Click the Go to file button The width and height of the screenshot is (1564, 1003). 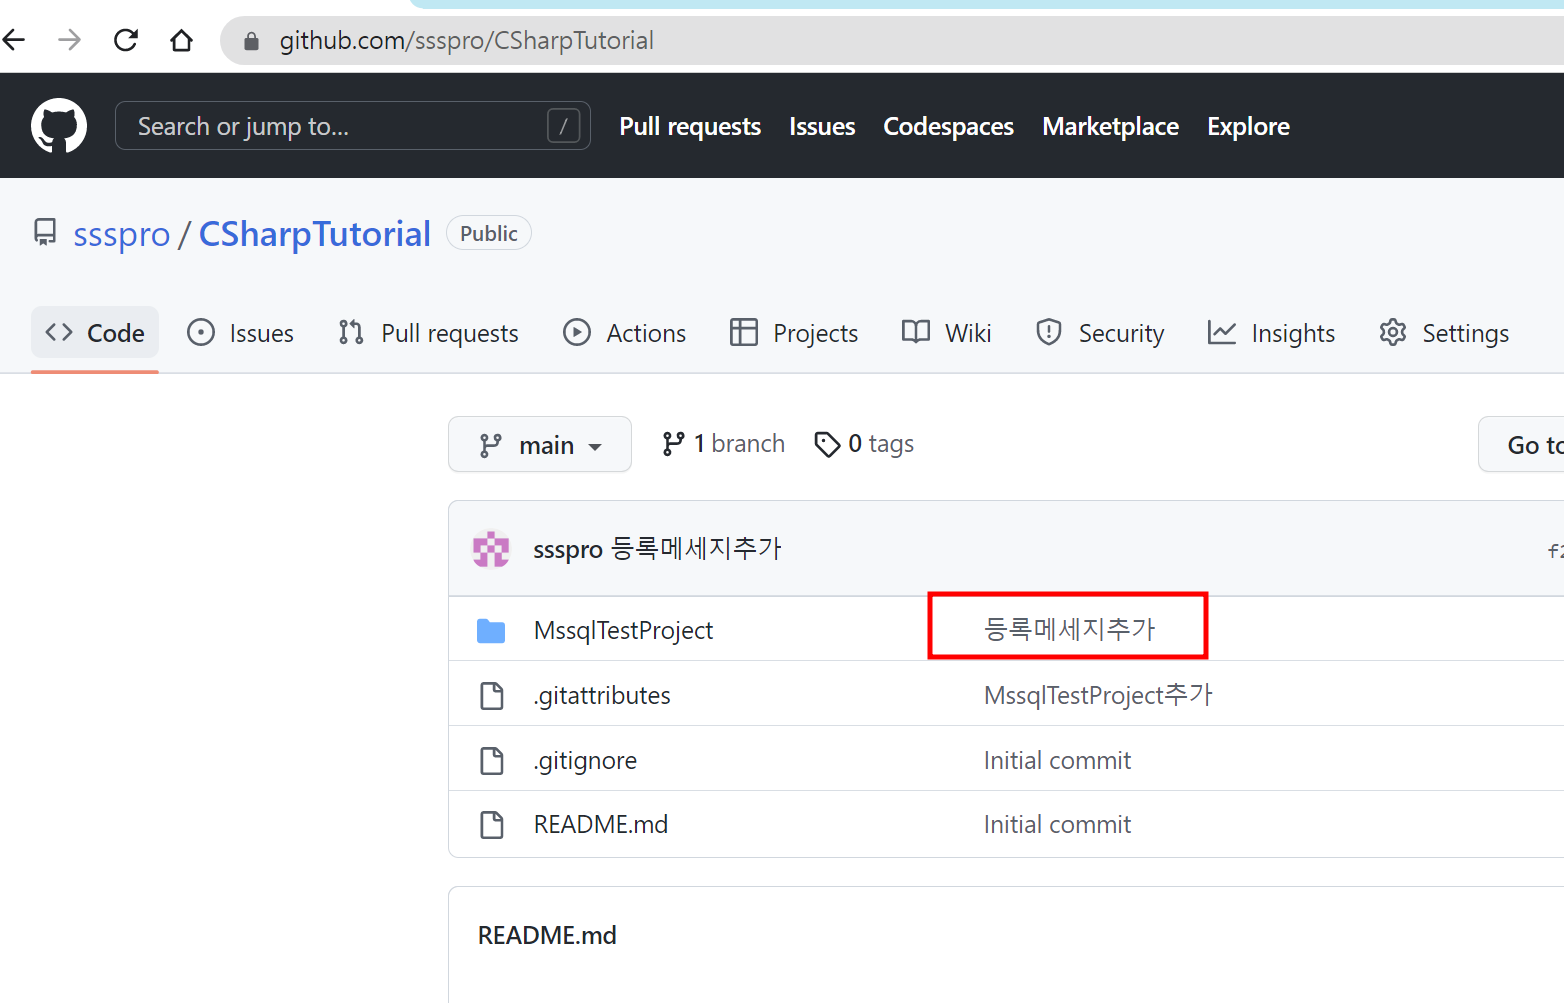1521,444
